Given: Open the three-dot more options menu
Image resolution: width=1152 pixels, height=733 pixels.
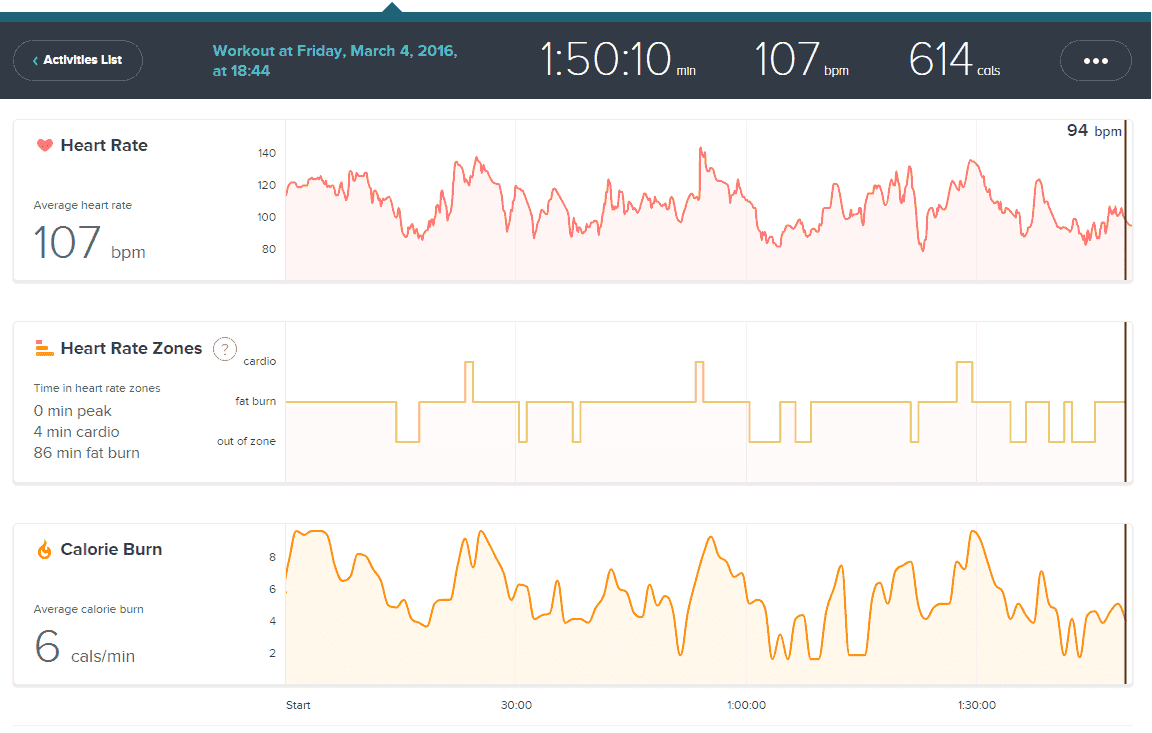Looking at the screenshot, I should (1095, 61).
